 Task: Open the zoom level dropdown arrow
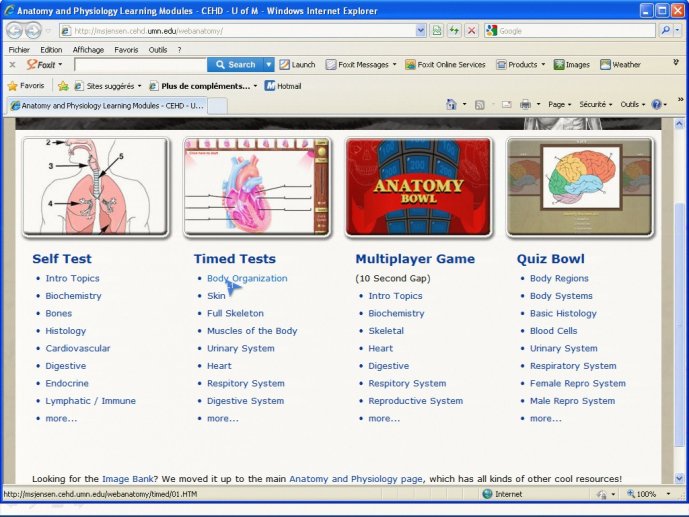point(668,494)
